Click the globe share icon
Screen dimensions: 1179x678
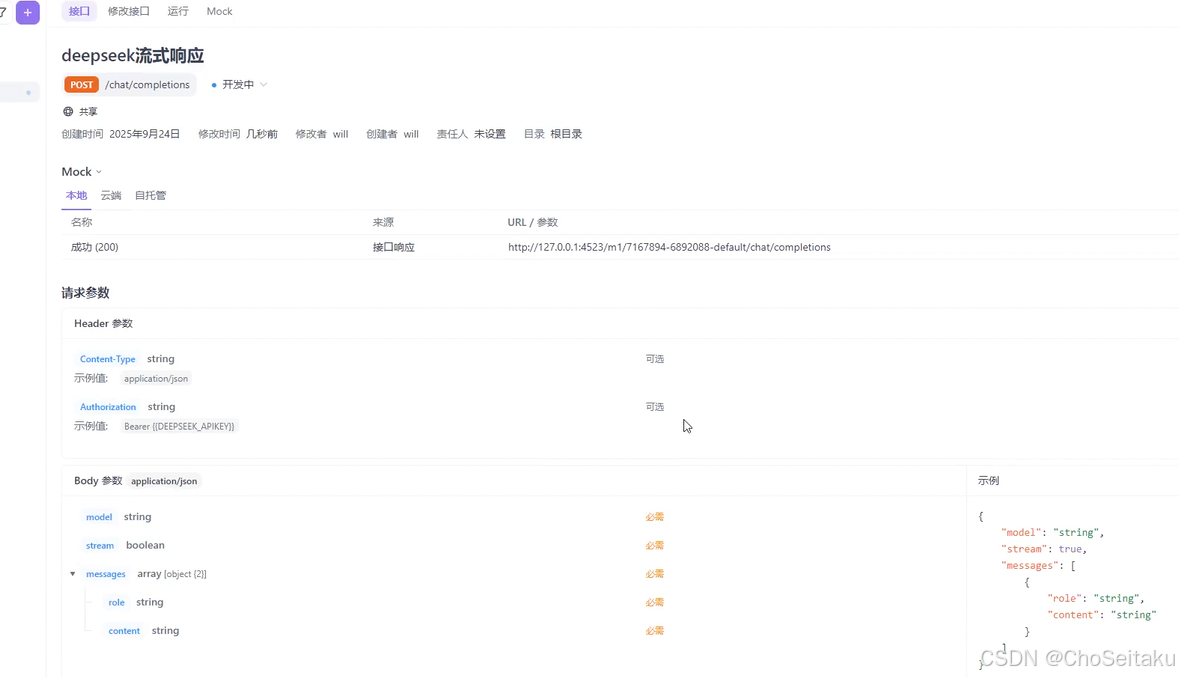[68, 111]
